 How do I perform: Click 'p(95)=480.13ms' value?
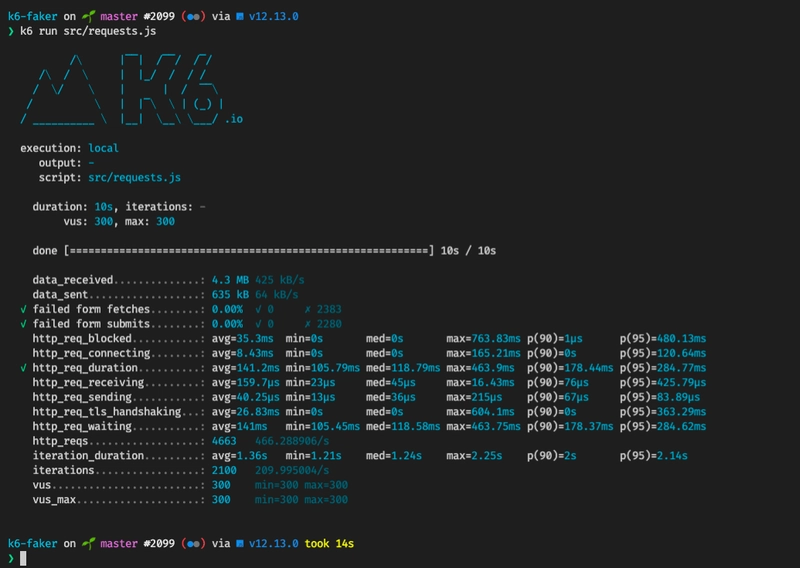pos(663,338)
